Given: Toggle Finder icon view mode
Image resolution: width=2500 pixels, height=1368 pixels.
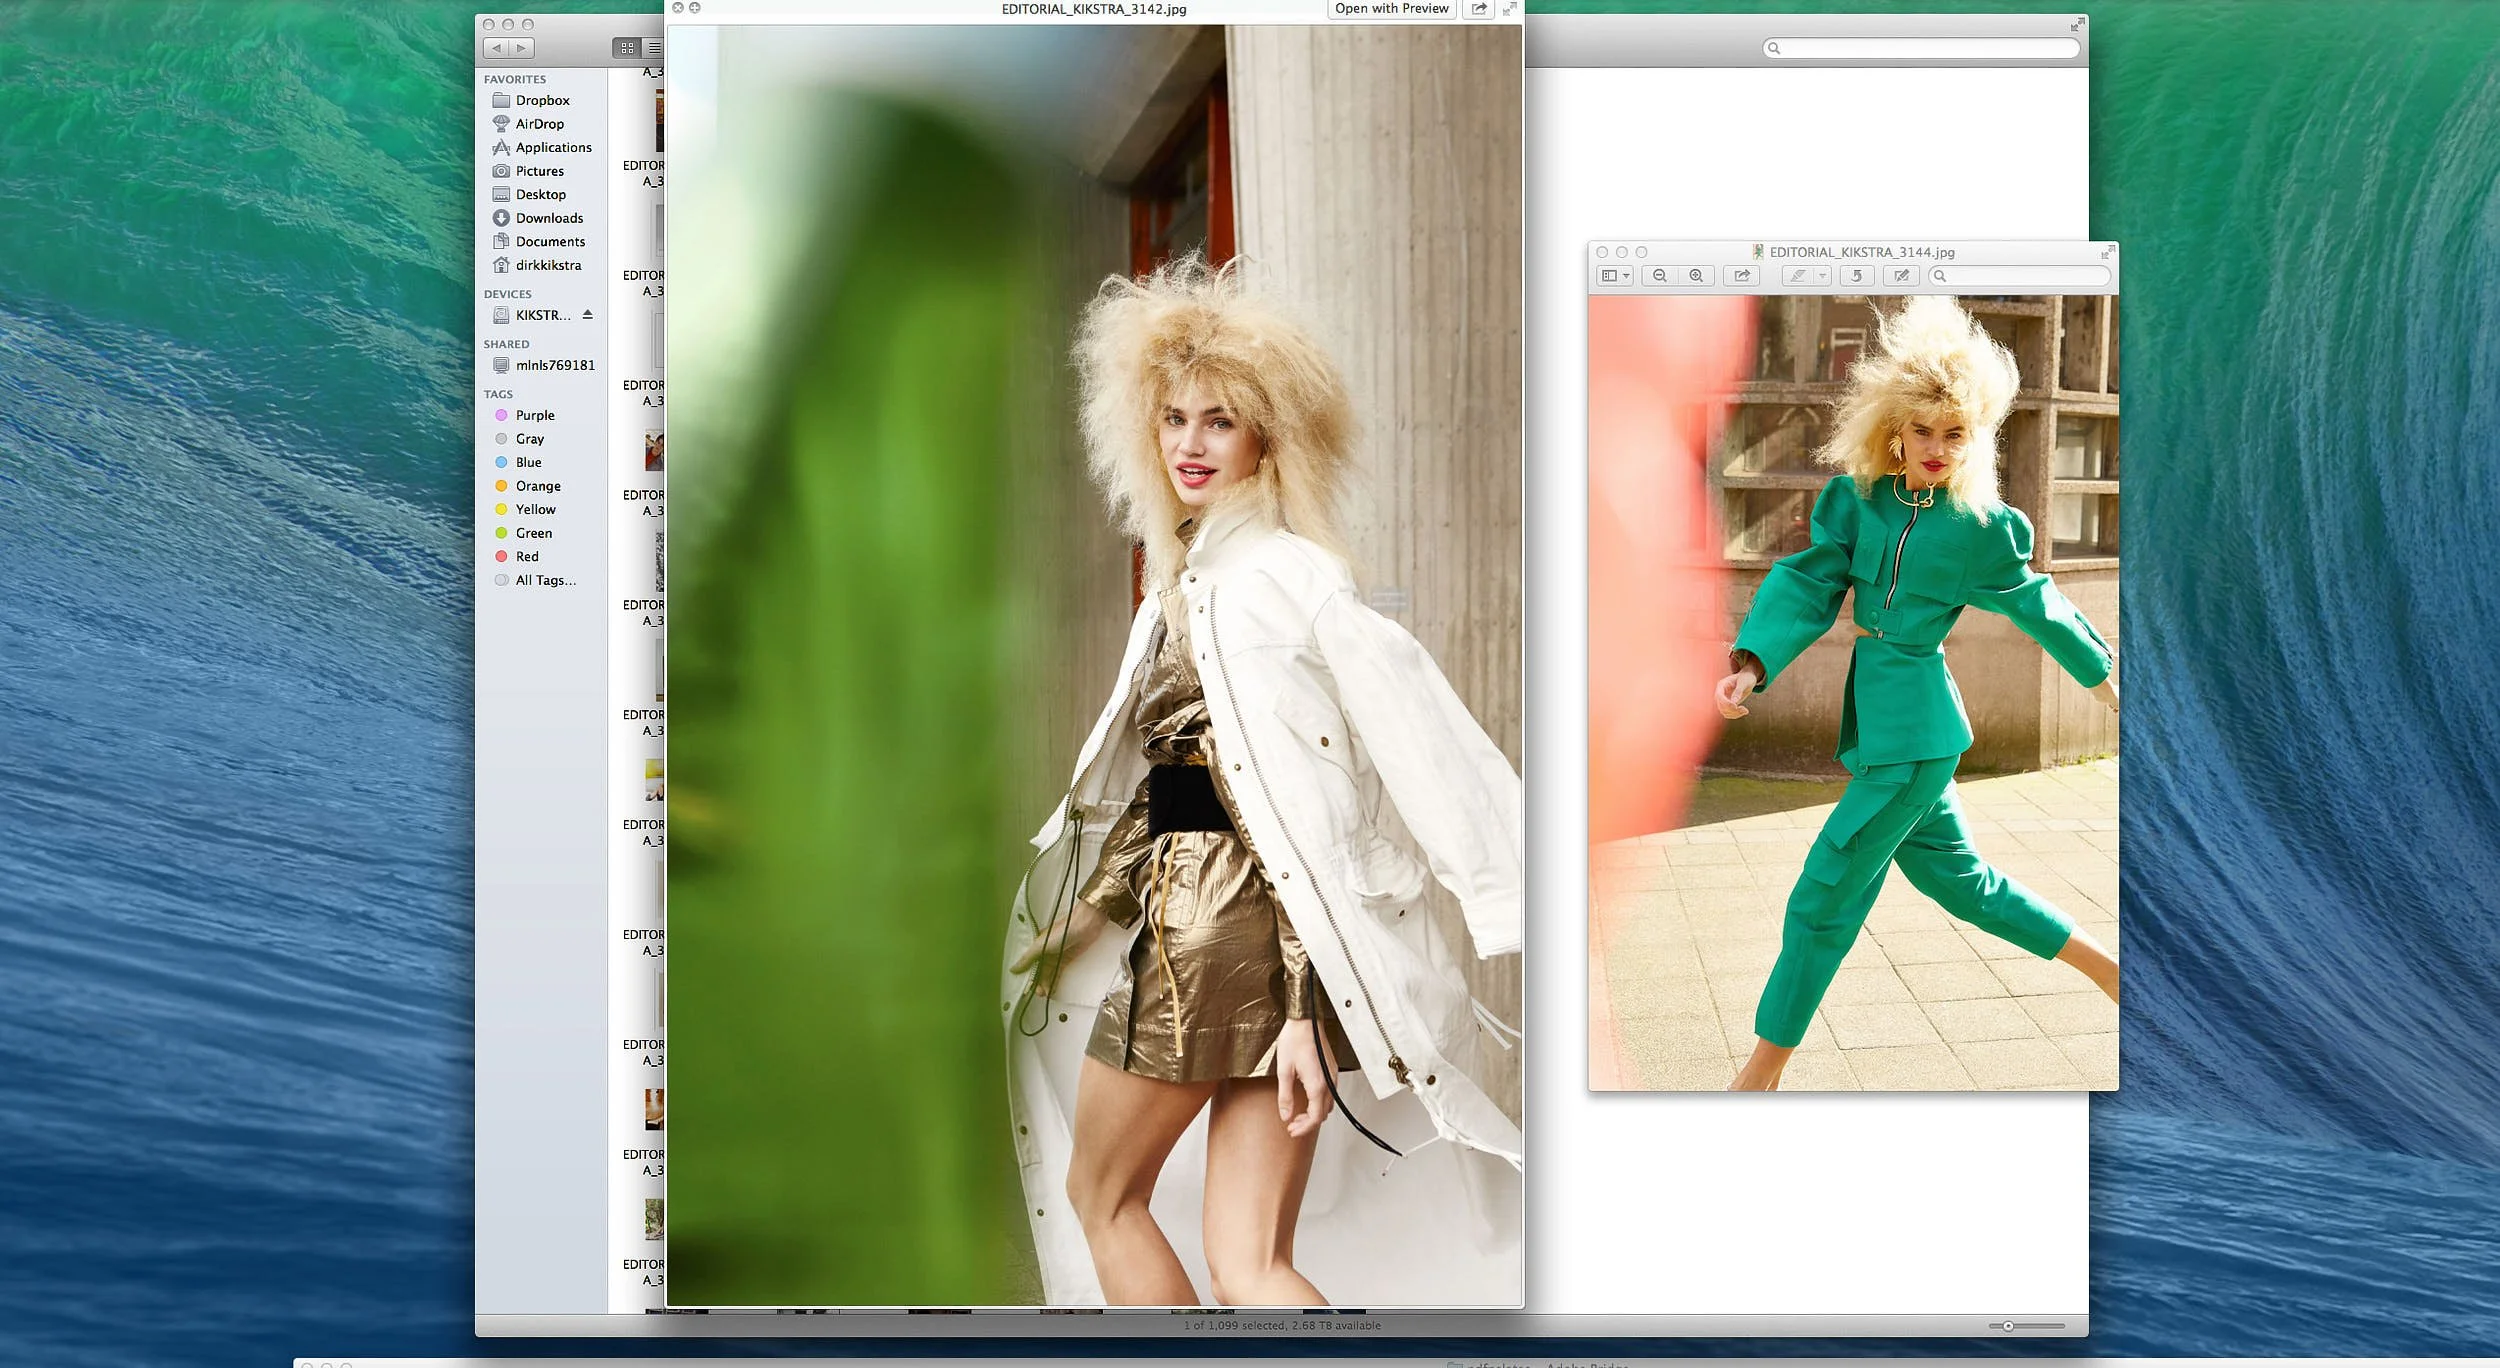Looking at the screenshot, I should 627,46.
